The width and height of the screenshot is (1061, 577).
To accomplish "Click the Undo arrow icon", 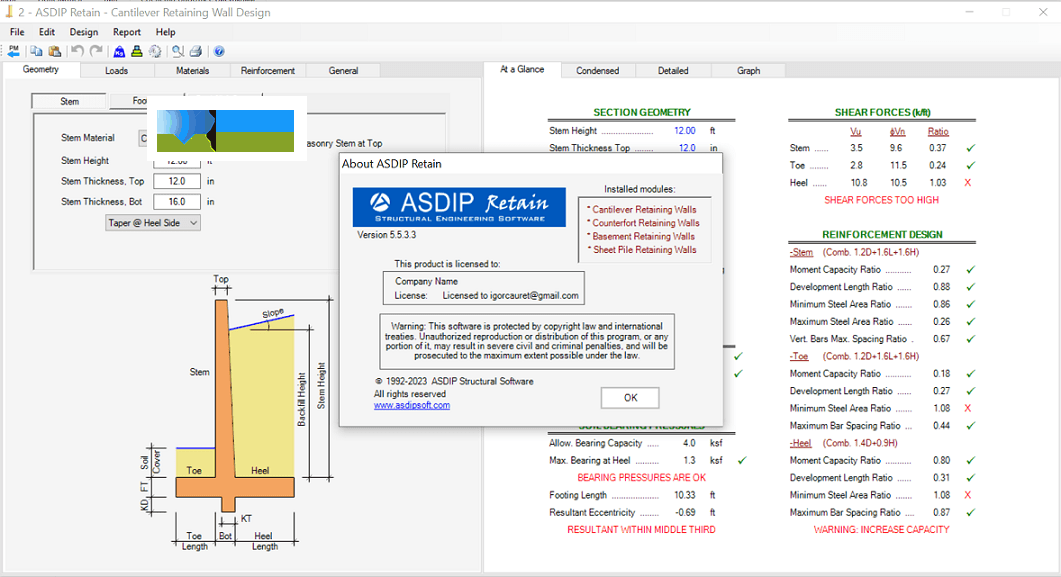I will [x=77, y=51].
